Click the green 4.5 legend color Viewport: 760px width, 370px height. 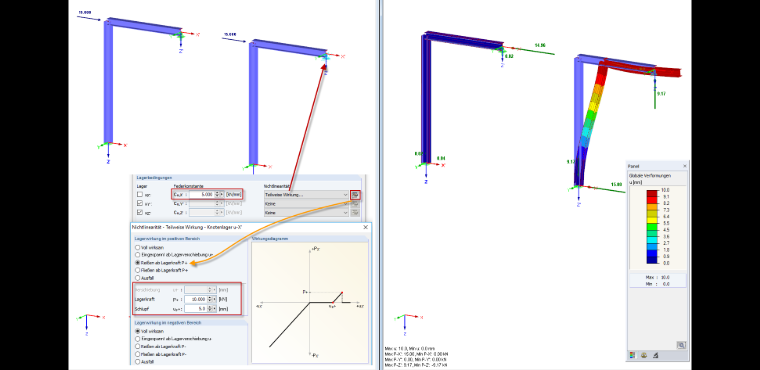[652, 227]
